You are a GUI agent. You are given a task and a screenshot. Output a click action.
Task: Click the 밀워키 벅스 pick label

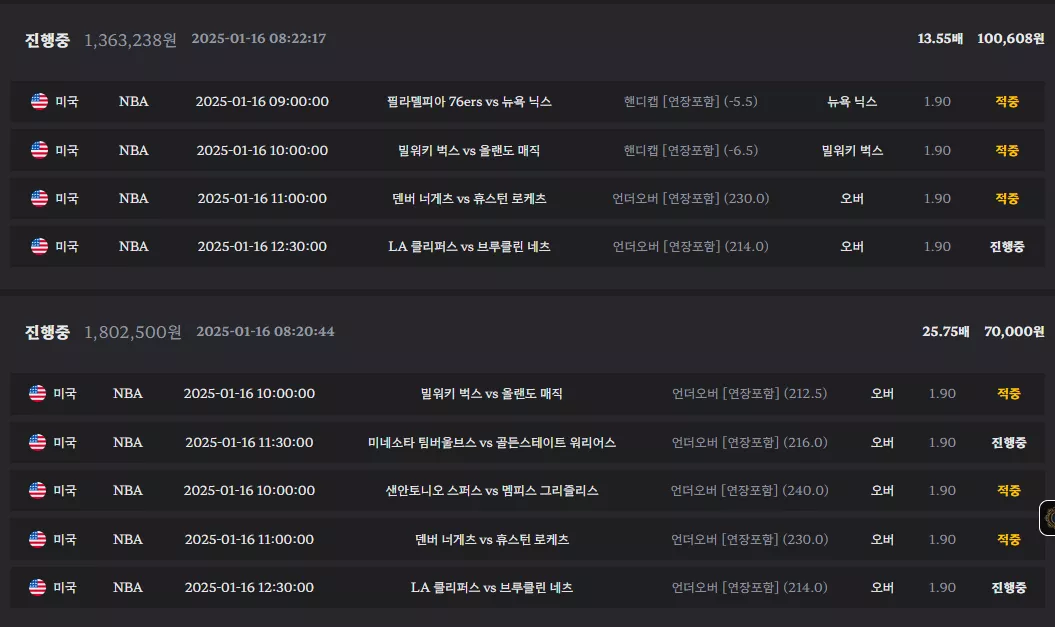(852, 150)
